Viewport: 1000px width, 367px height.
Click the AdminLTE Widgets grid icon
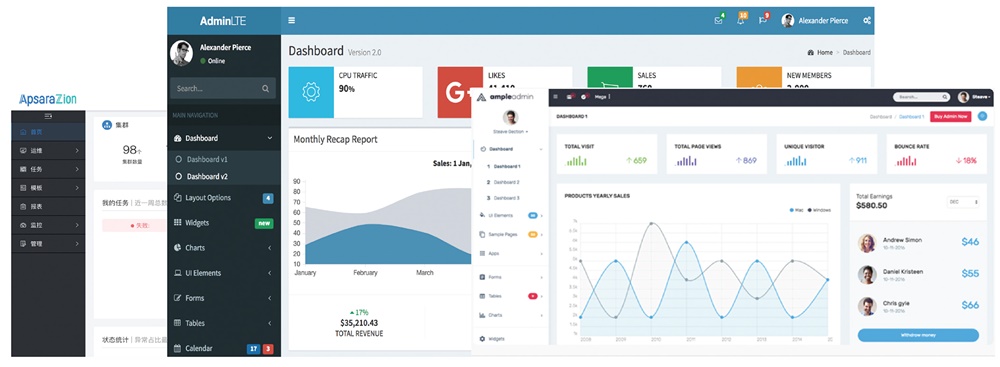pyautogui.click(x=178, y=223)
